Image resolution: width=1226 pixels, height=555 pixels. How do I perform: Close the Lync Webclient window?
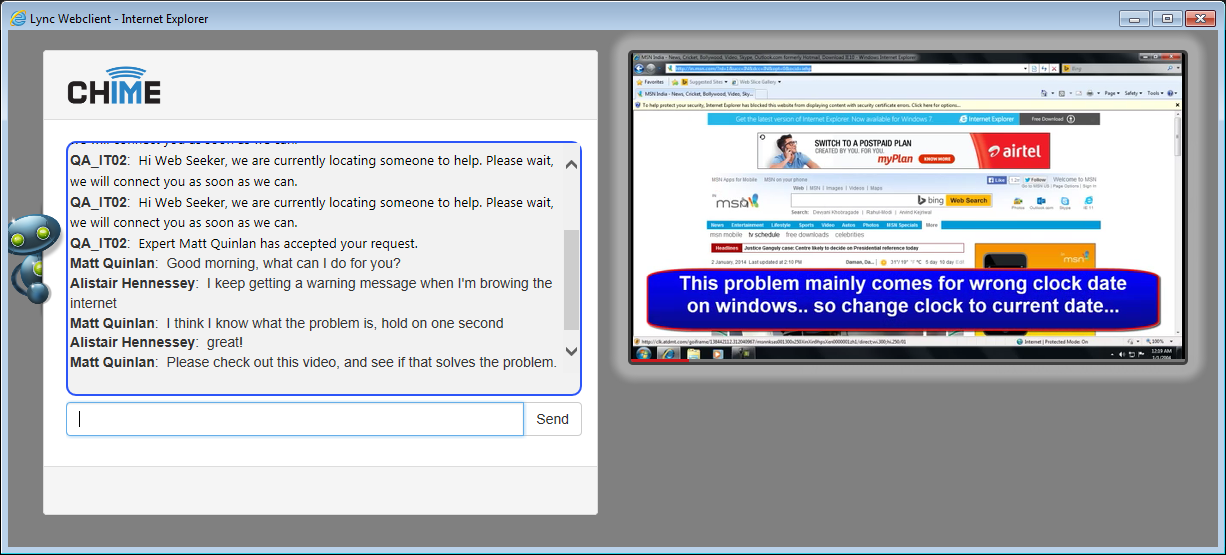click(1199, 18)
